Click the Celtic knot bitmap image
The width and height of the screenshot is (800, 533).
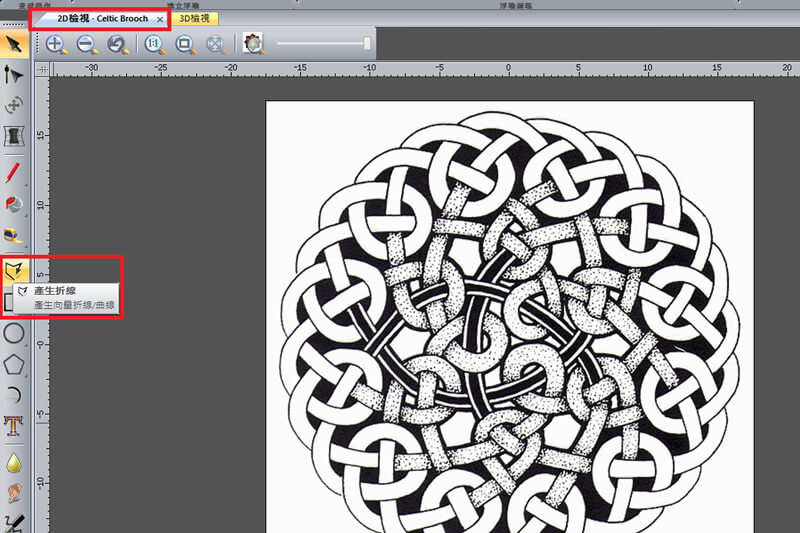[510, 317]
